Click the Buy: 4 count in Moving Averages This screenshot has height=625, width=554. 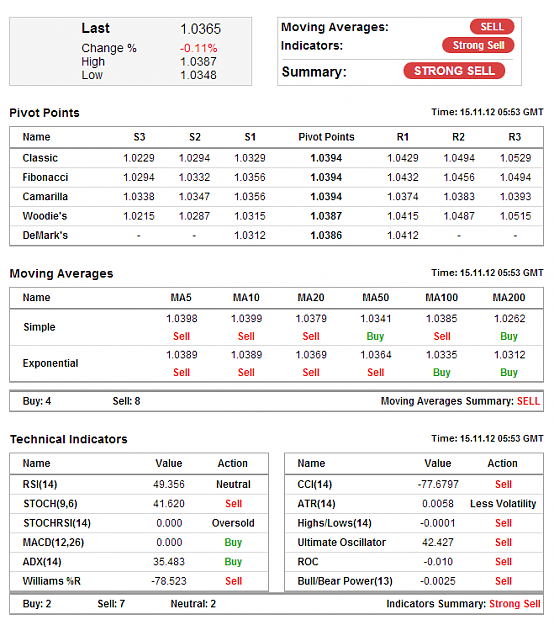click(x=37, y=401)
